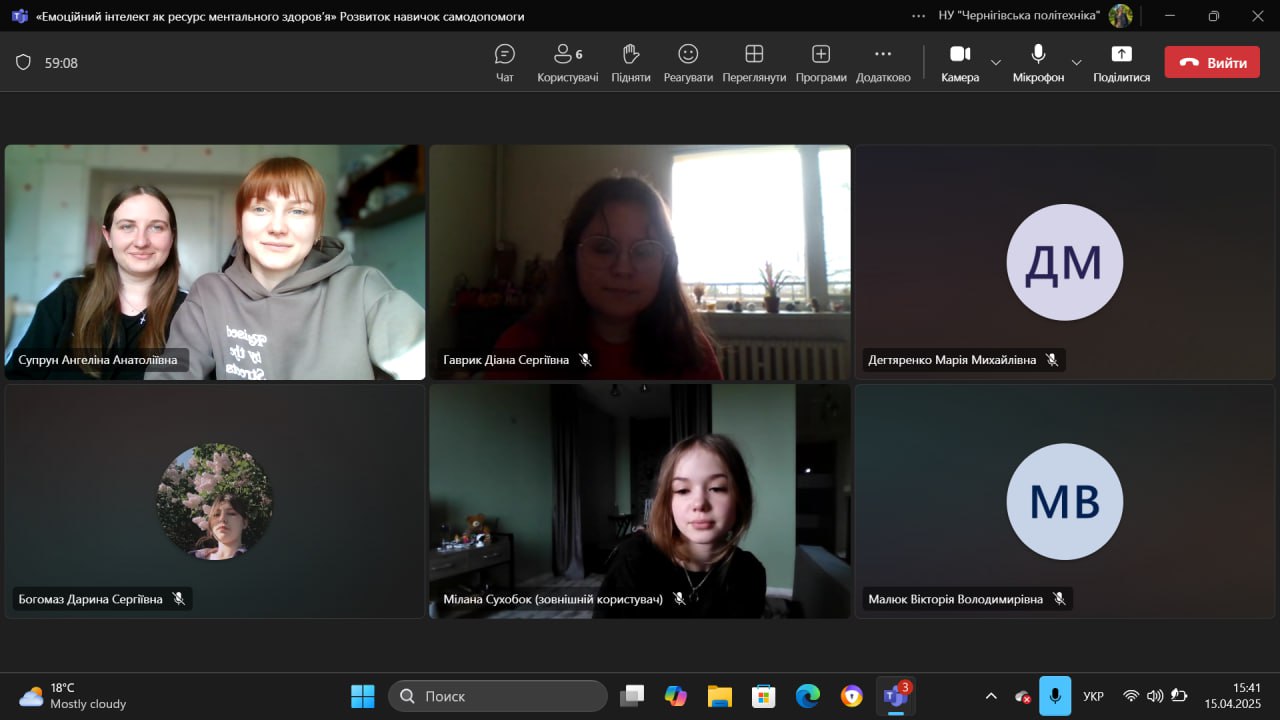The width and height of the screenshot is (1280, 720).
Task: Select Мілана Сухобок's video tile
Action: [x=640, y=500]
